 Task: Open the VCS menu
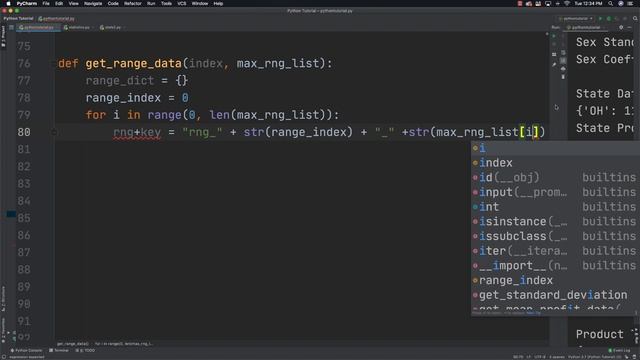pyautogui.click(x=182, y=3)
